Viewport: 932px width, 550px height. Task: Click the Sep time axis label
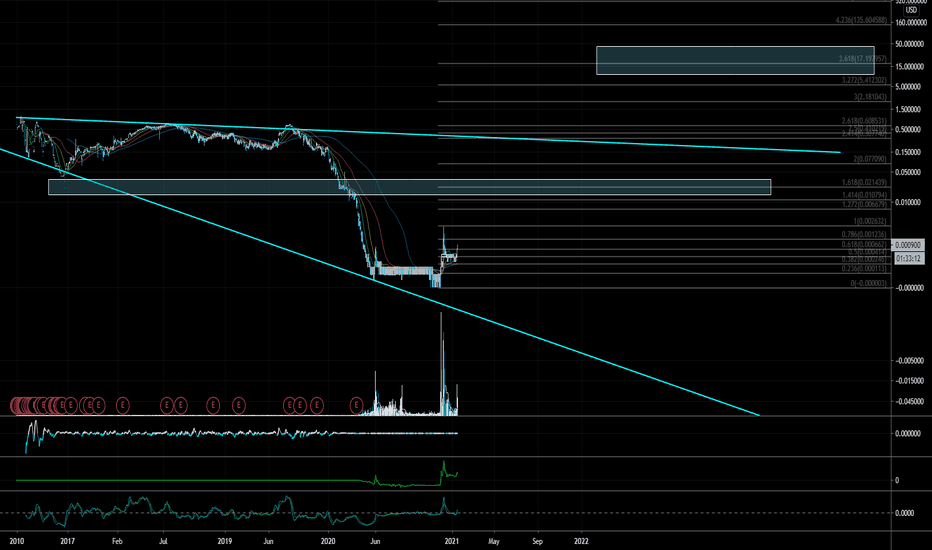(537, 541)
